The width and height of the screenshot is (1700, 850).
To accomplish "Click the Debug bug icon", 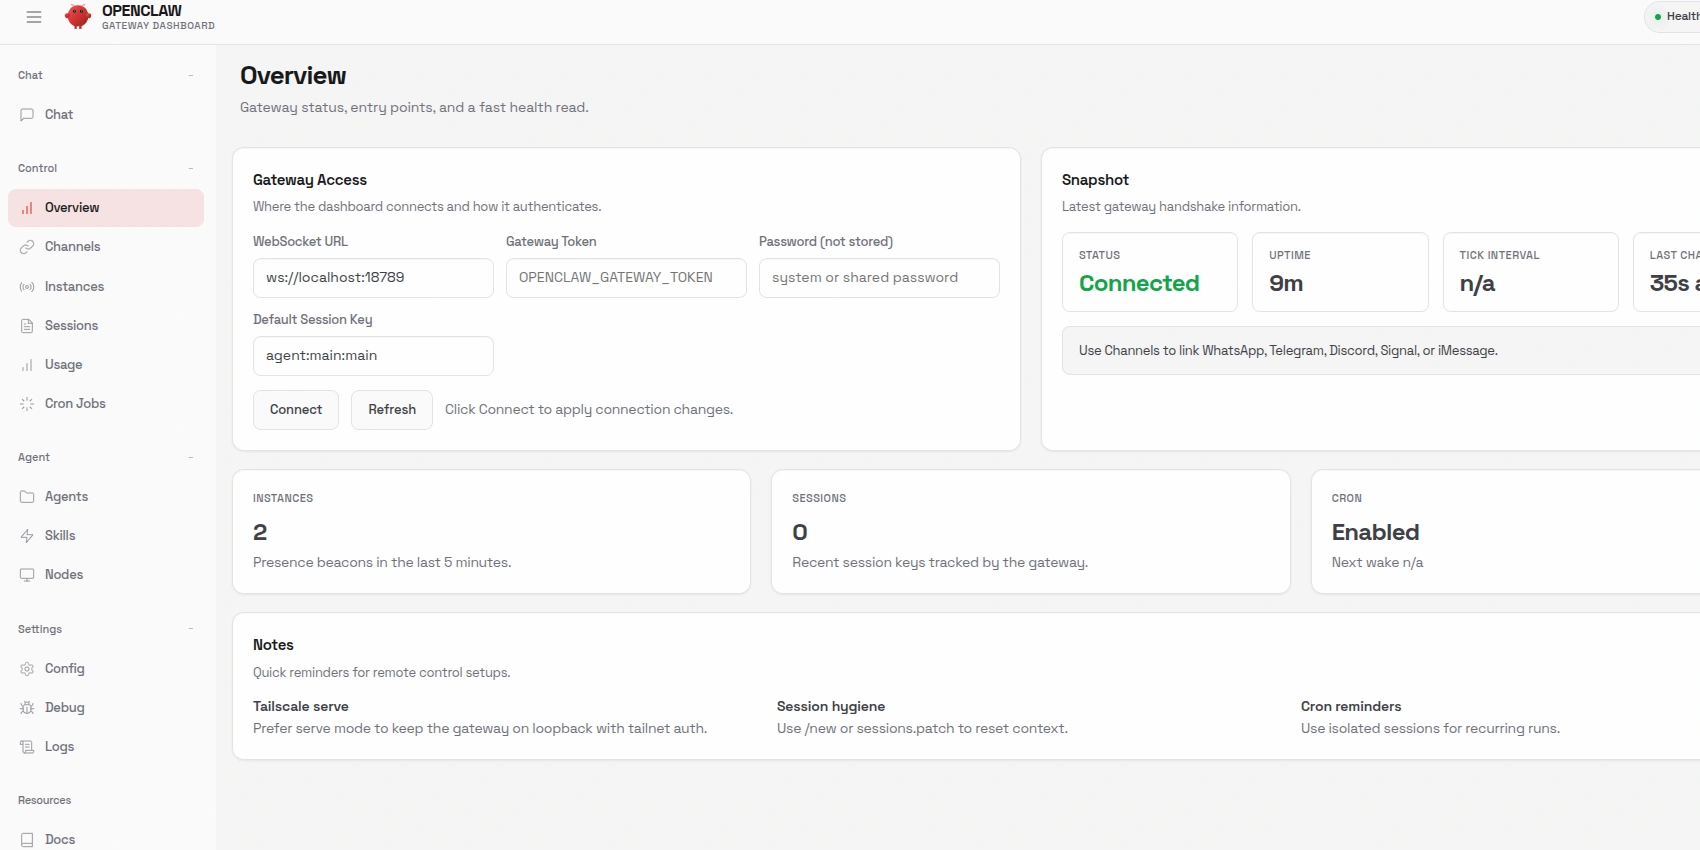I will click(27, 708).
